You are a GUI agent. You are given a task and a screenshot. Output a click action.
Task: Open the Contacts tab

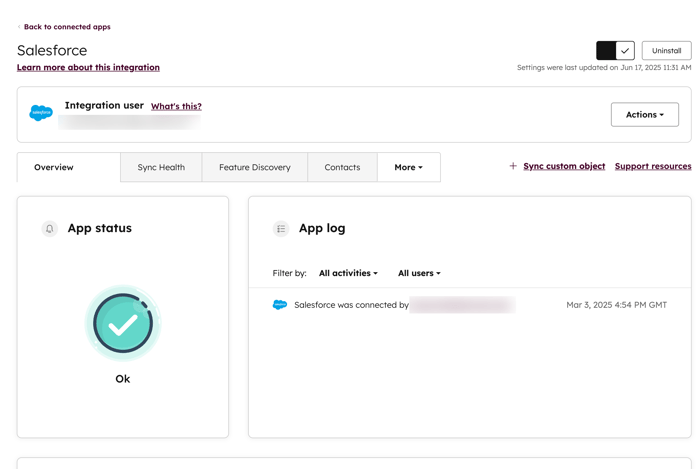click(x=342, y=167)
